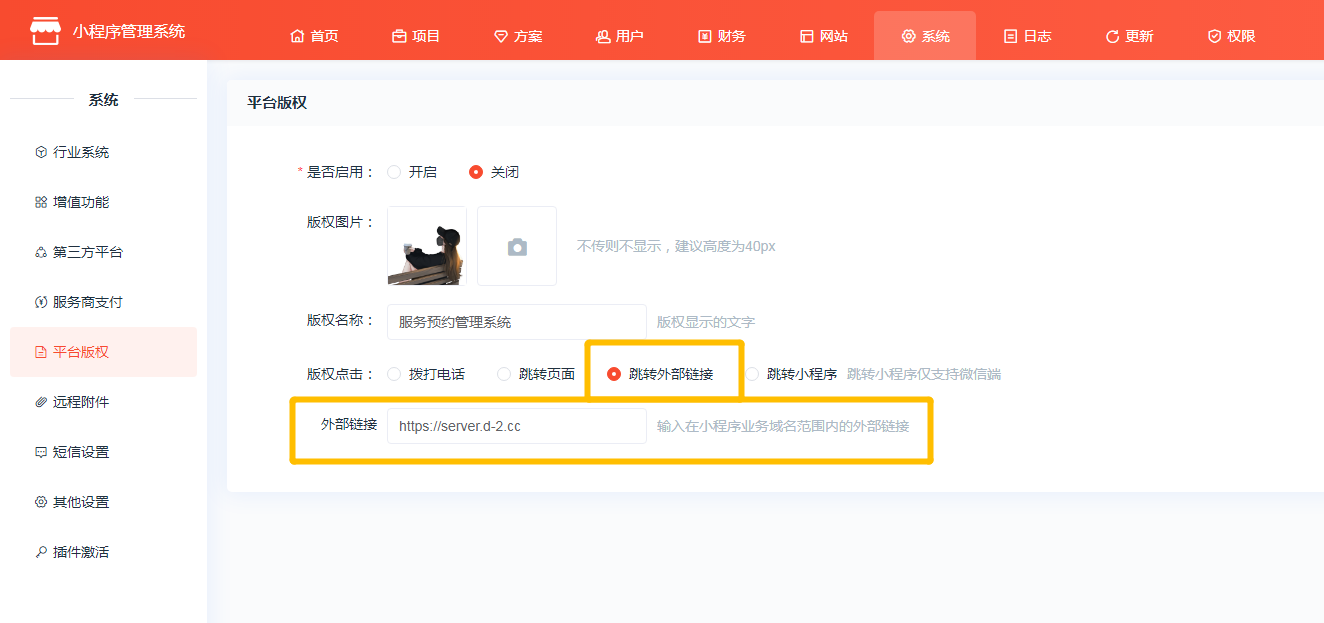
Task: Click the yen icon beside 财务
Action: (x=705, y=36)
